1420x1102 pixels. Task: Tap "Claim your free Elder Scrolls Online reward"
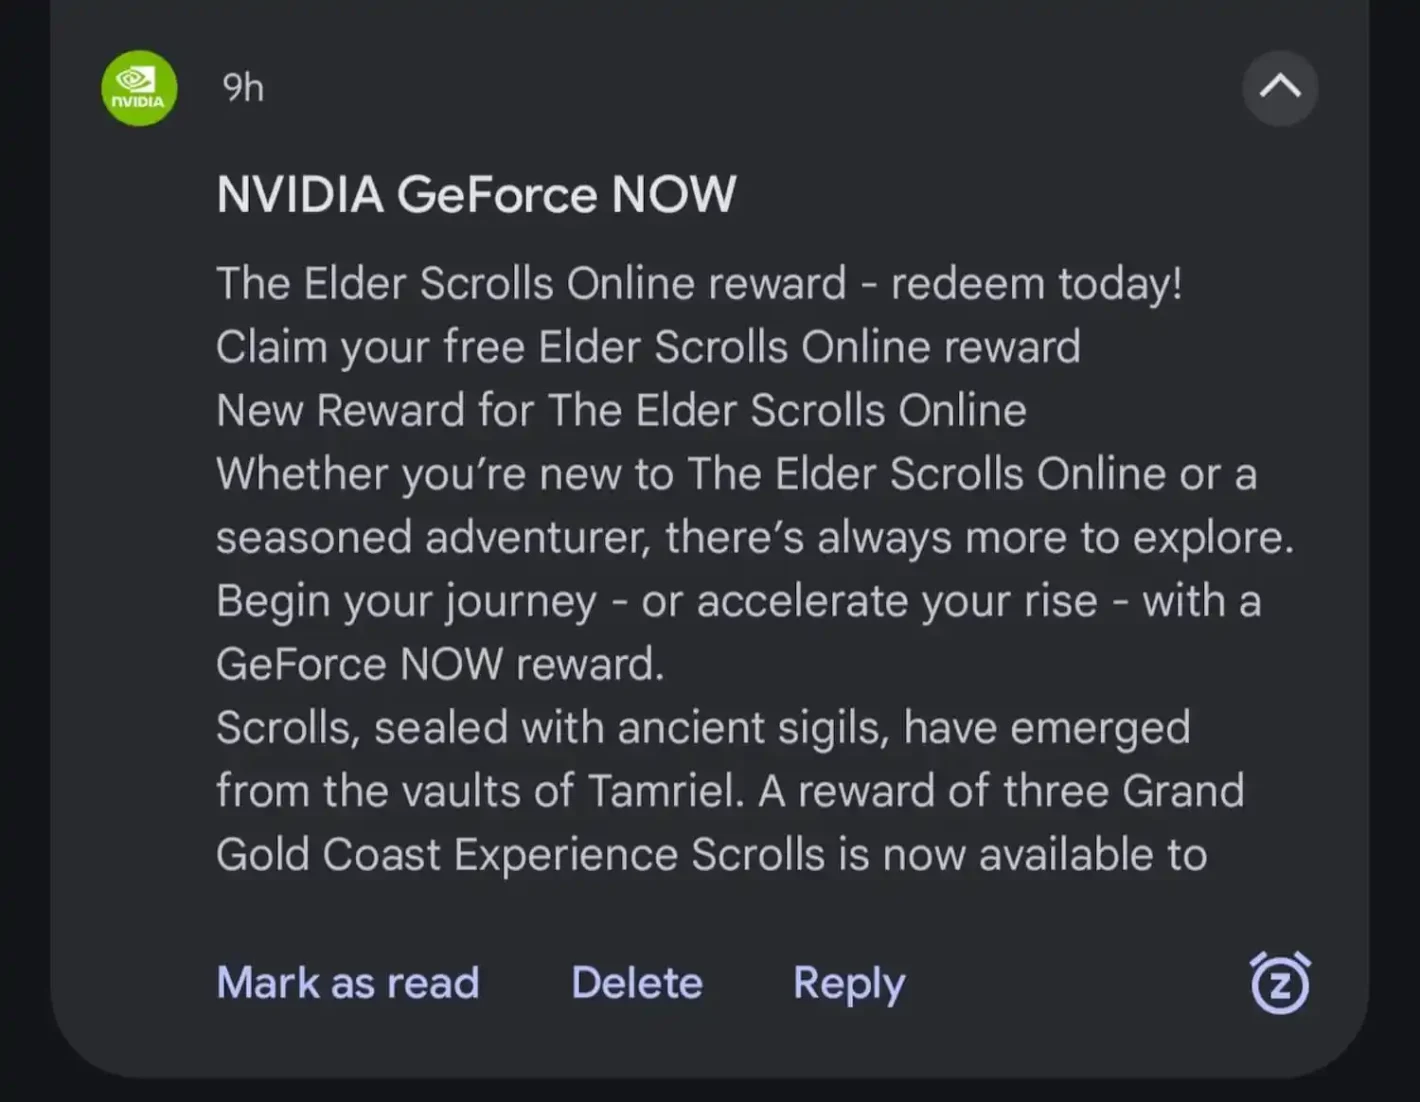[648, 347]
